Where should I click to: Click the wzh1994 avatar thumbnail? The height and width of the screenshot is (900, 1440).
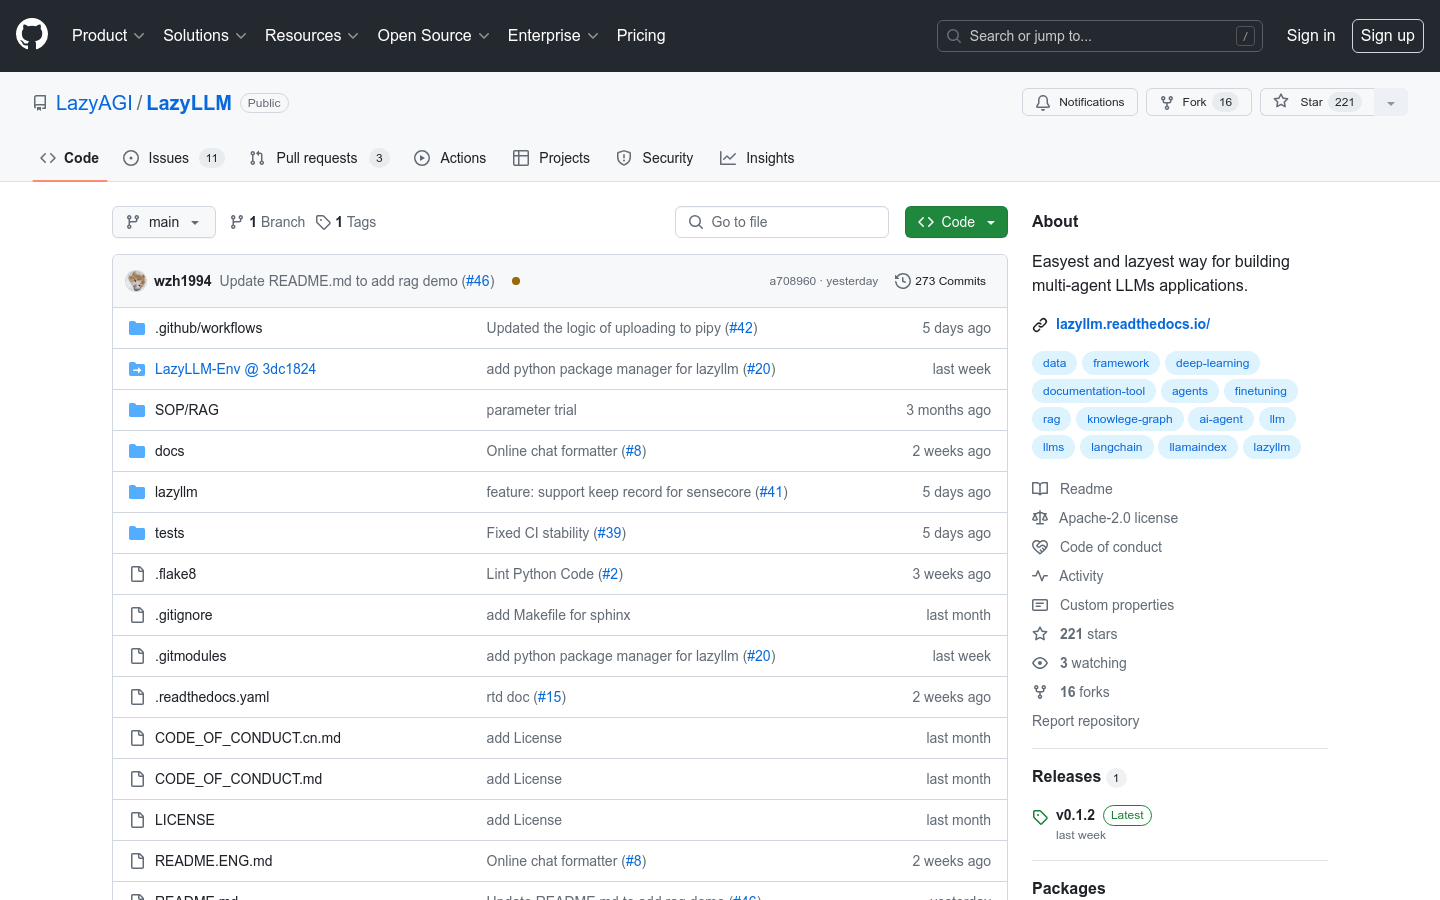point(136,281)
